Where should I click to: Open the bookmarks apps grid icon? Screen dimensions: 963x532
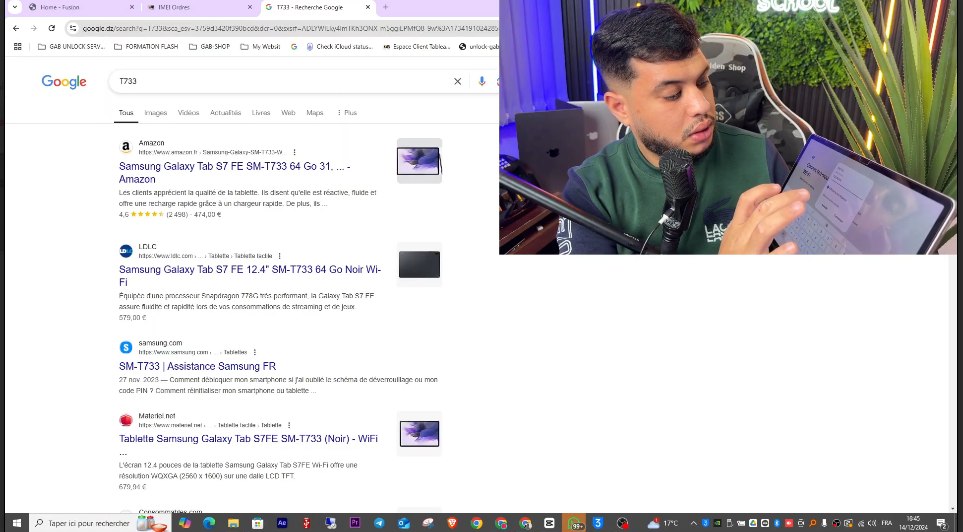(x=17, y=47)
